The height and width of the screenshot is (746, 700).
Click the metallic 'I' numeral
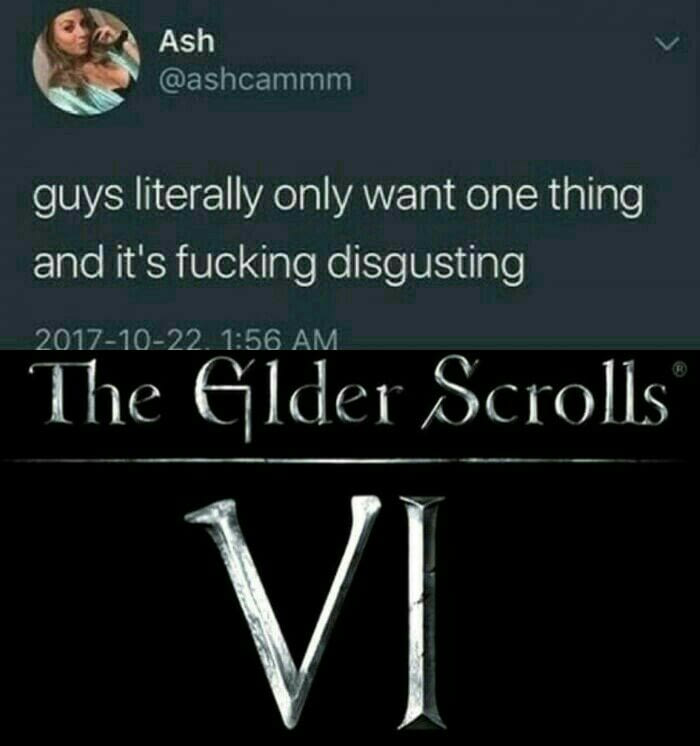point(422,610)
